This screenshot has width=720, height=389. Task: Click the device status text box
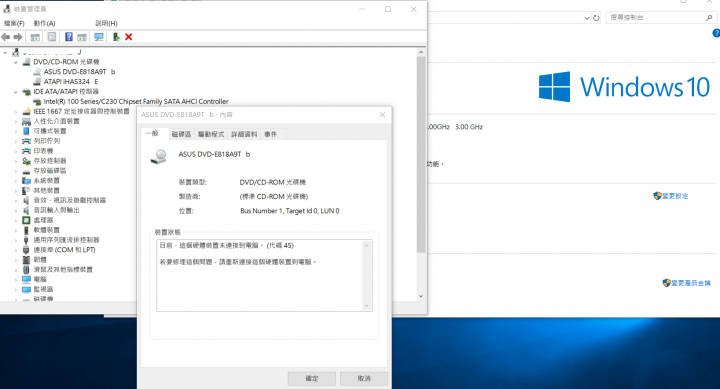tap(264, 275)
